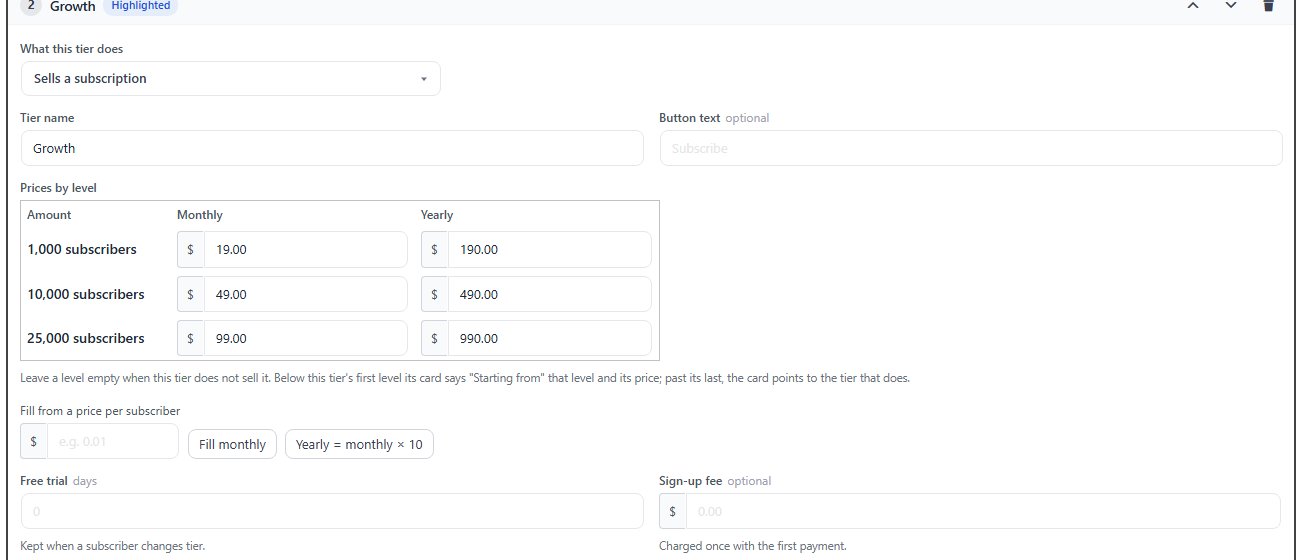
Task: Open the 'Sells a subscription' dropdown
Action: [x=231, y=79]
